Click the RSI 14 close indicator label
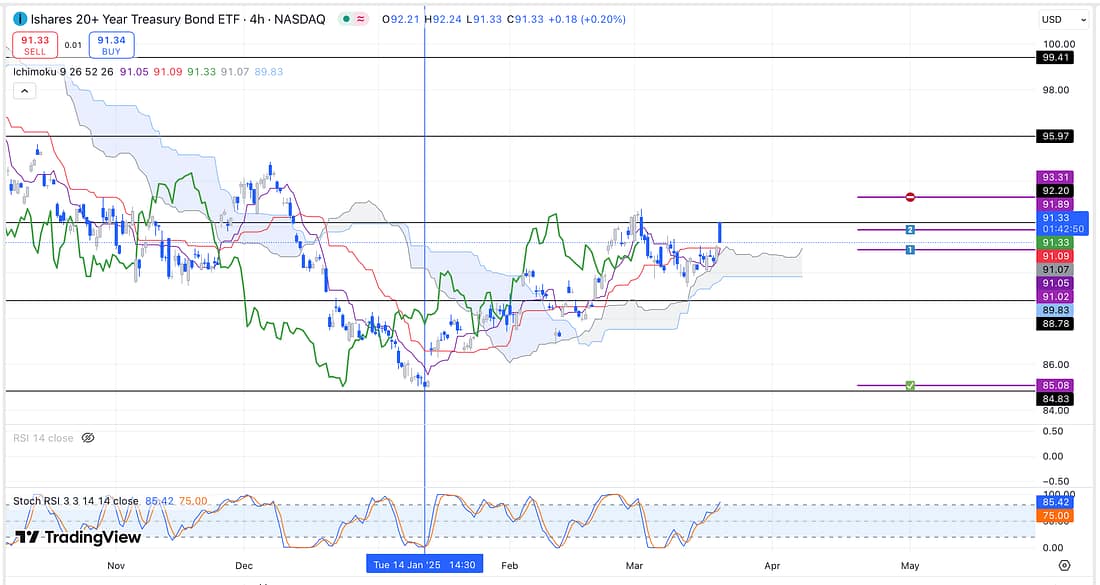Viewport: 1100px width, 585px height. click(x=43, y=438)
